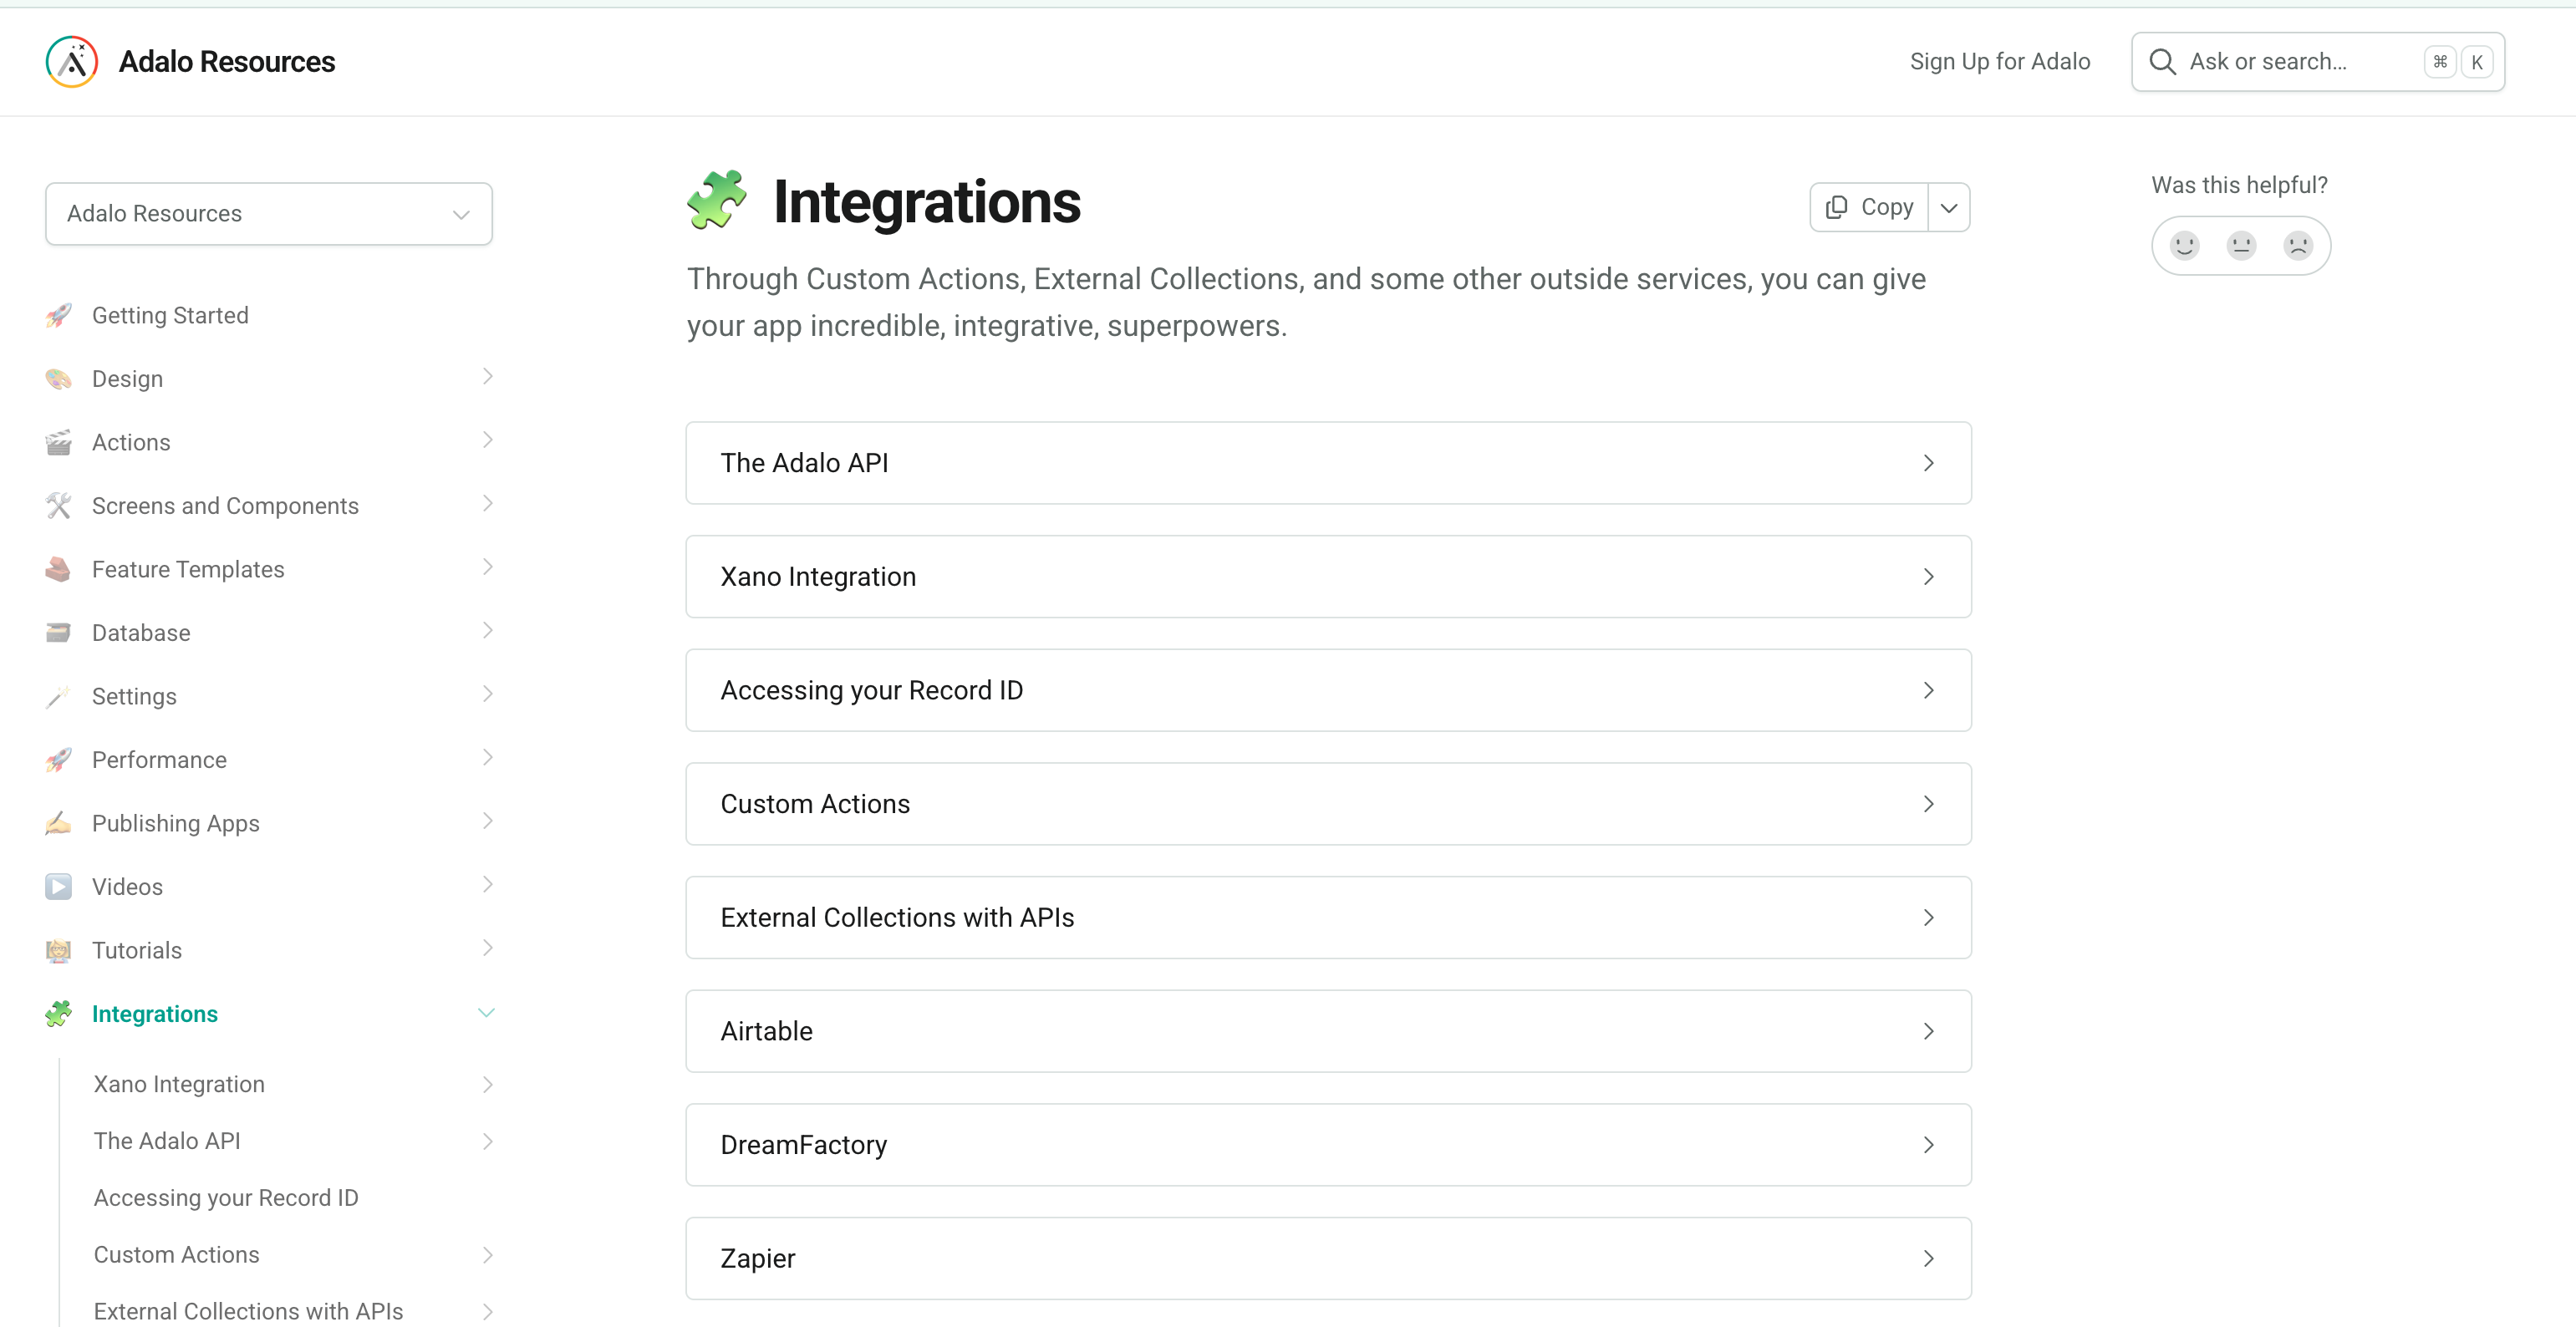Rate the page with the sad face
This screenshot has height=1327, width=2576.
2299,244
